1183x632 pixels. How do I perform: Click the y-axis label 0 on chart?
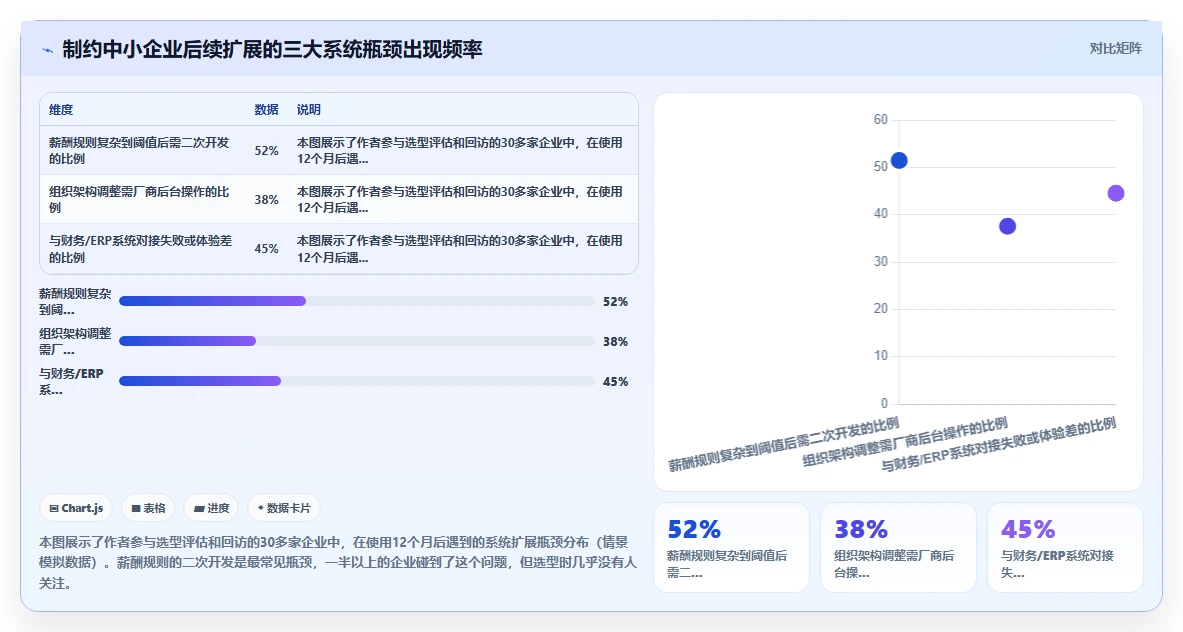pyautogui.click(x=884, y=403)
